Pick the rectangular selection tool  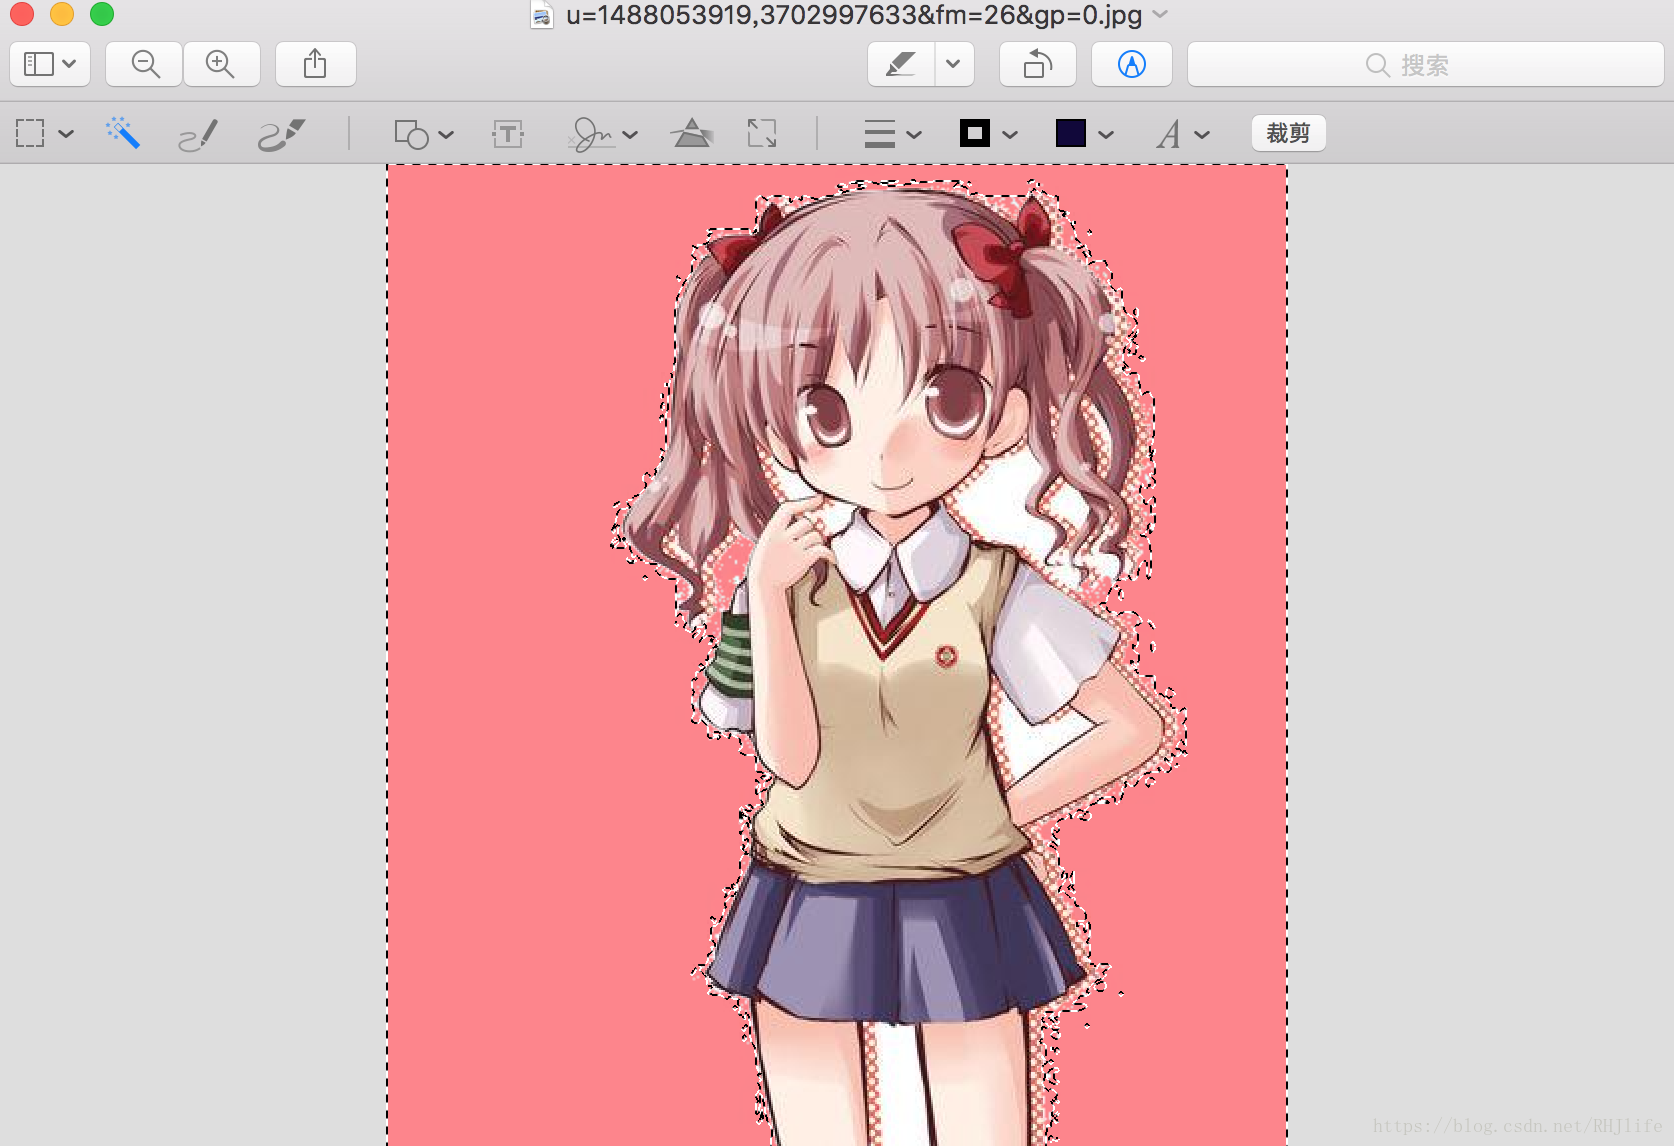click(x=30, y=134)
